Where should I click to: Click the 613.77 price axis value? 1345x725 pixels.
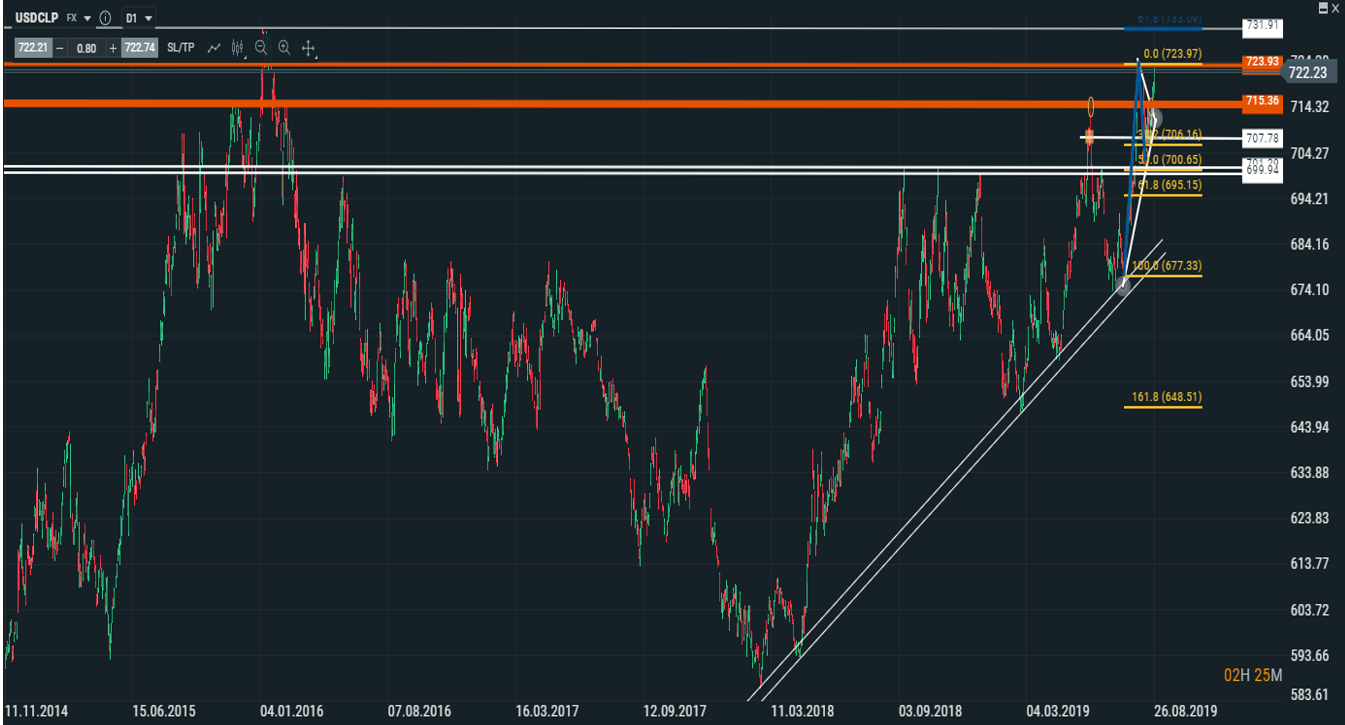pos(1308,563)
